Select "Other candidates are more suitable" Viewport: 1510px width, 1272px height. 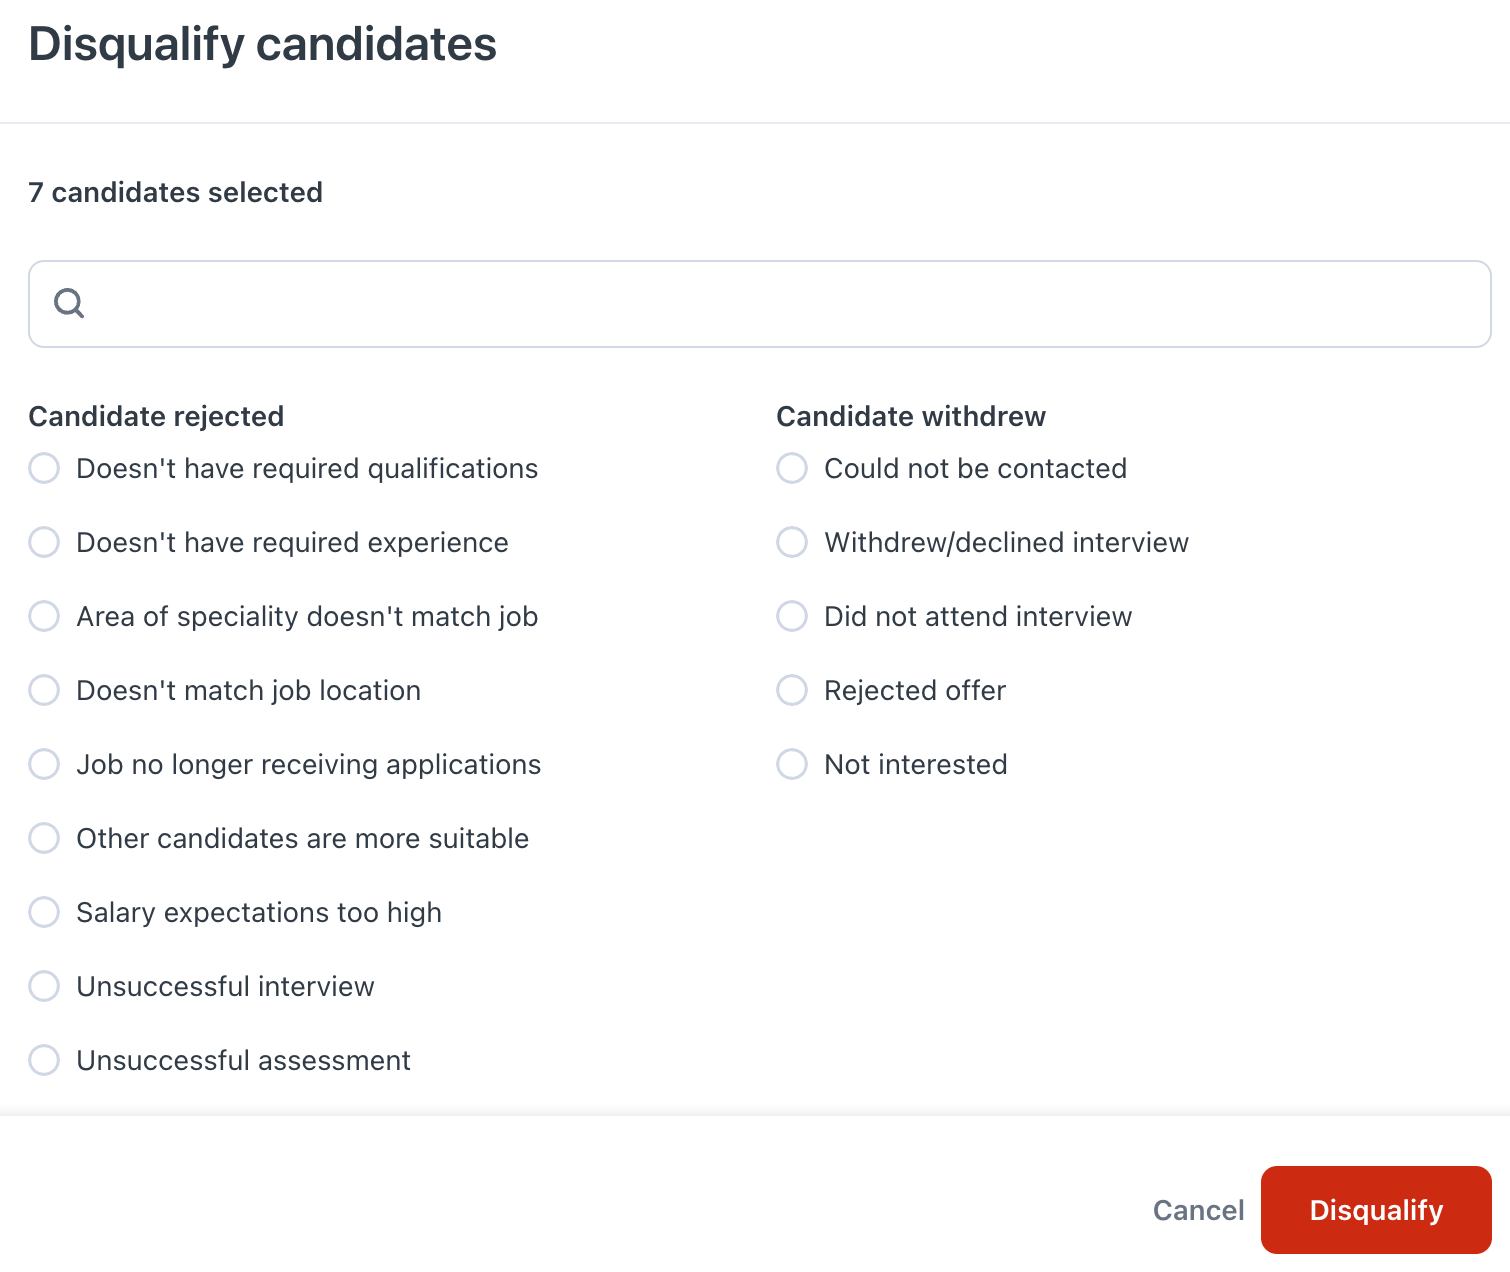point(44,838)
